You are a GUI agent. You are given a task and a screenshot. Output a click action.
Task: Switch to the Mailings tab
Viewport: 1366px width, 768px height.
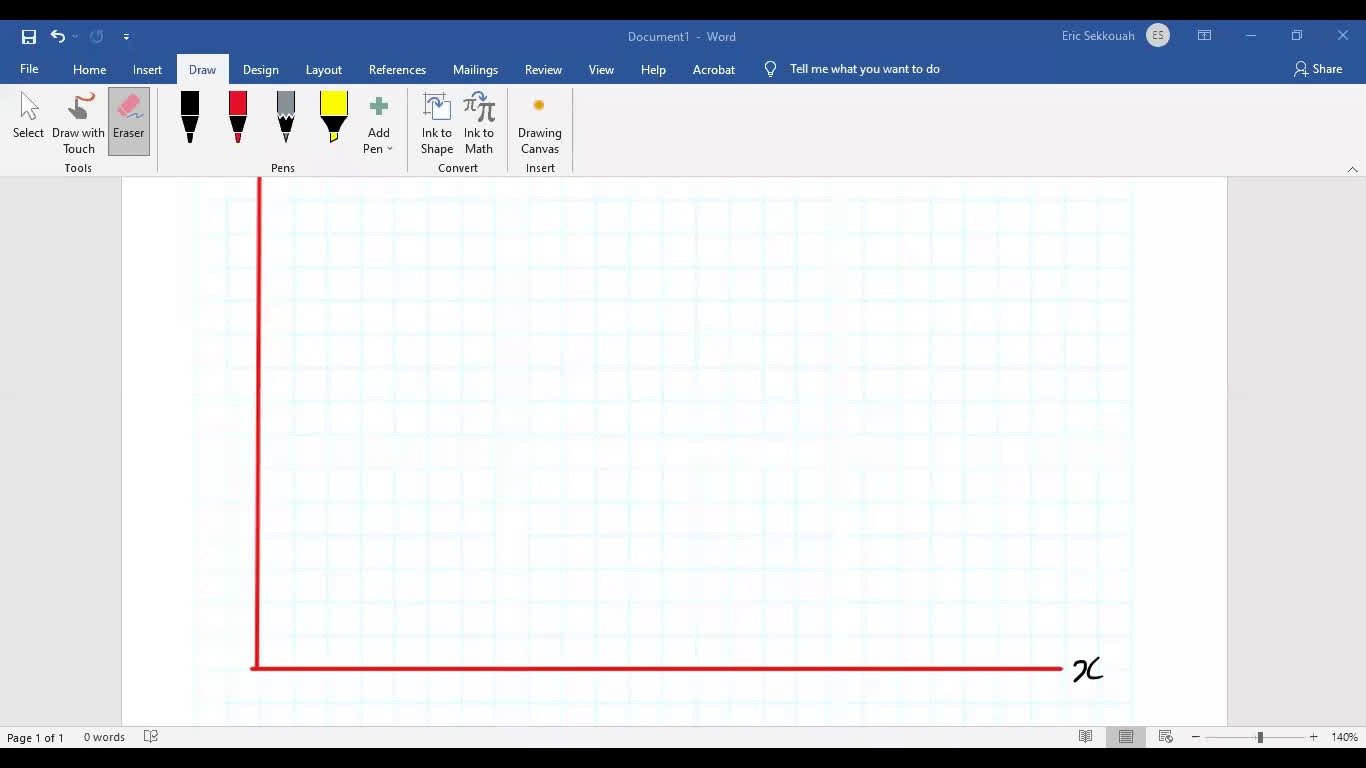(x=475, y=69)
